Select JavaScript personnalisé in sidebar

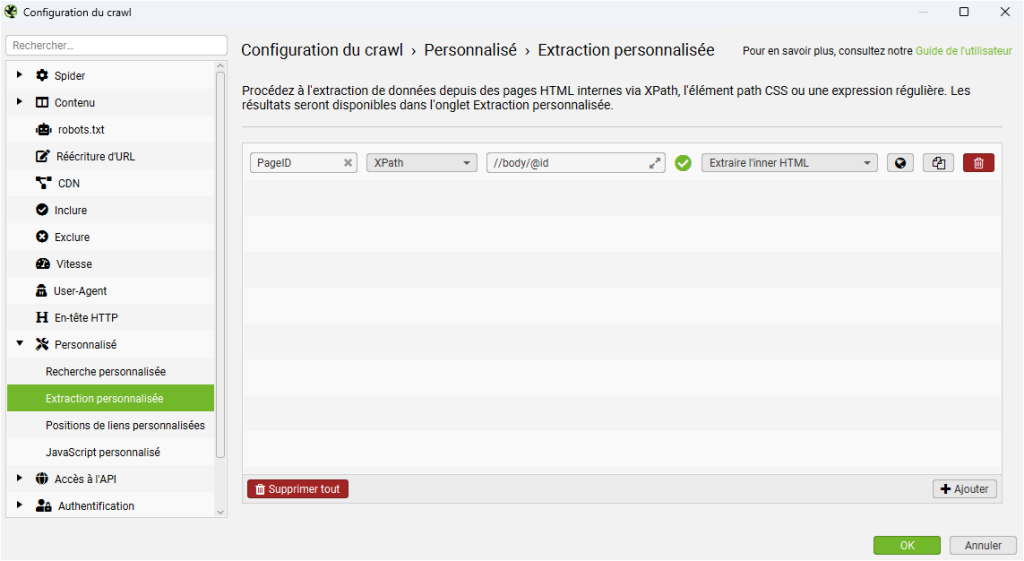(102, 452)
